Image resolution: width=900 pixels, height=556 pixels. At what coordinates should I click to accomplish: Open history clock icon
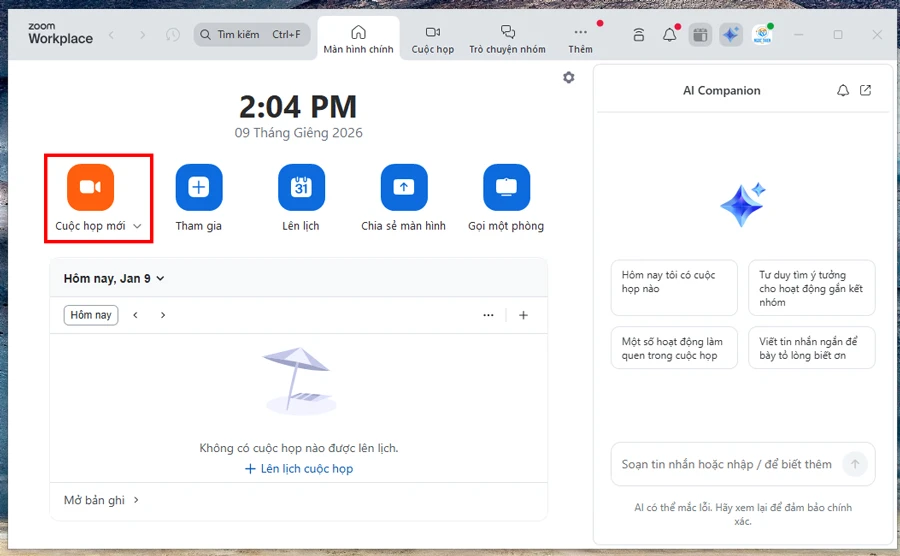coord(172,35)
